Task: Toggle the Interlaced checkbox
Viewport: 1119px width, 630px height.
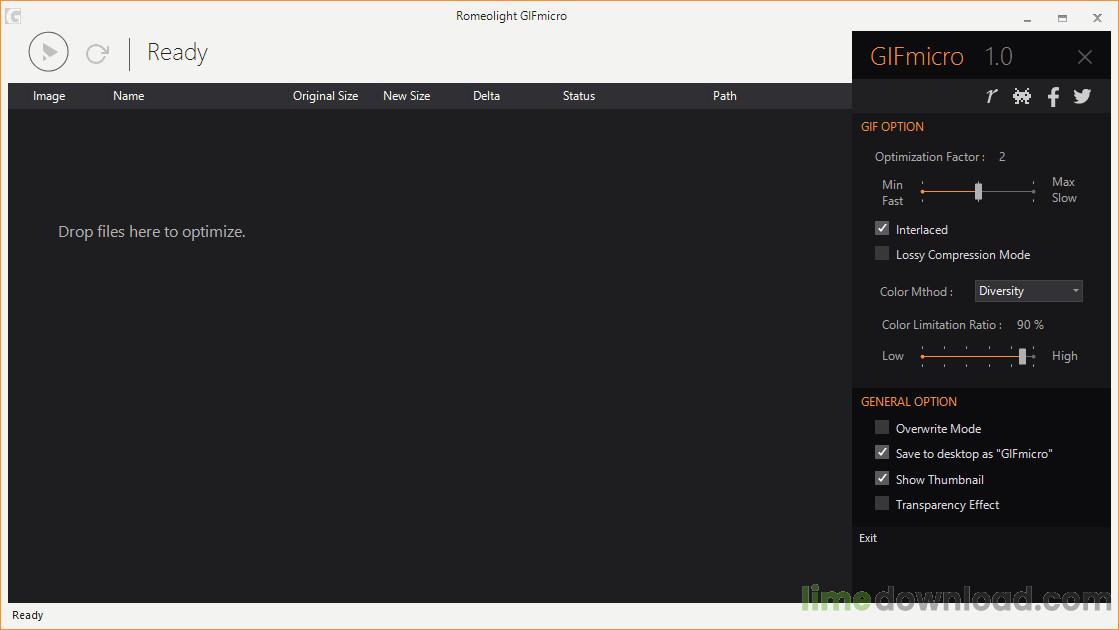Action: coord(882,228)
